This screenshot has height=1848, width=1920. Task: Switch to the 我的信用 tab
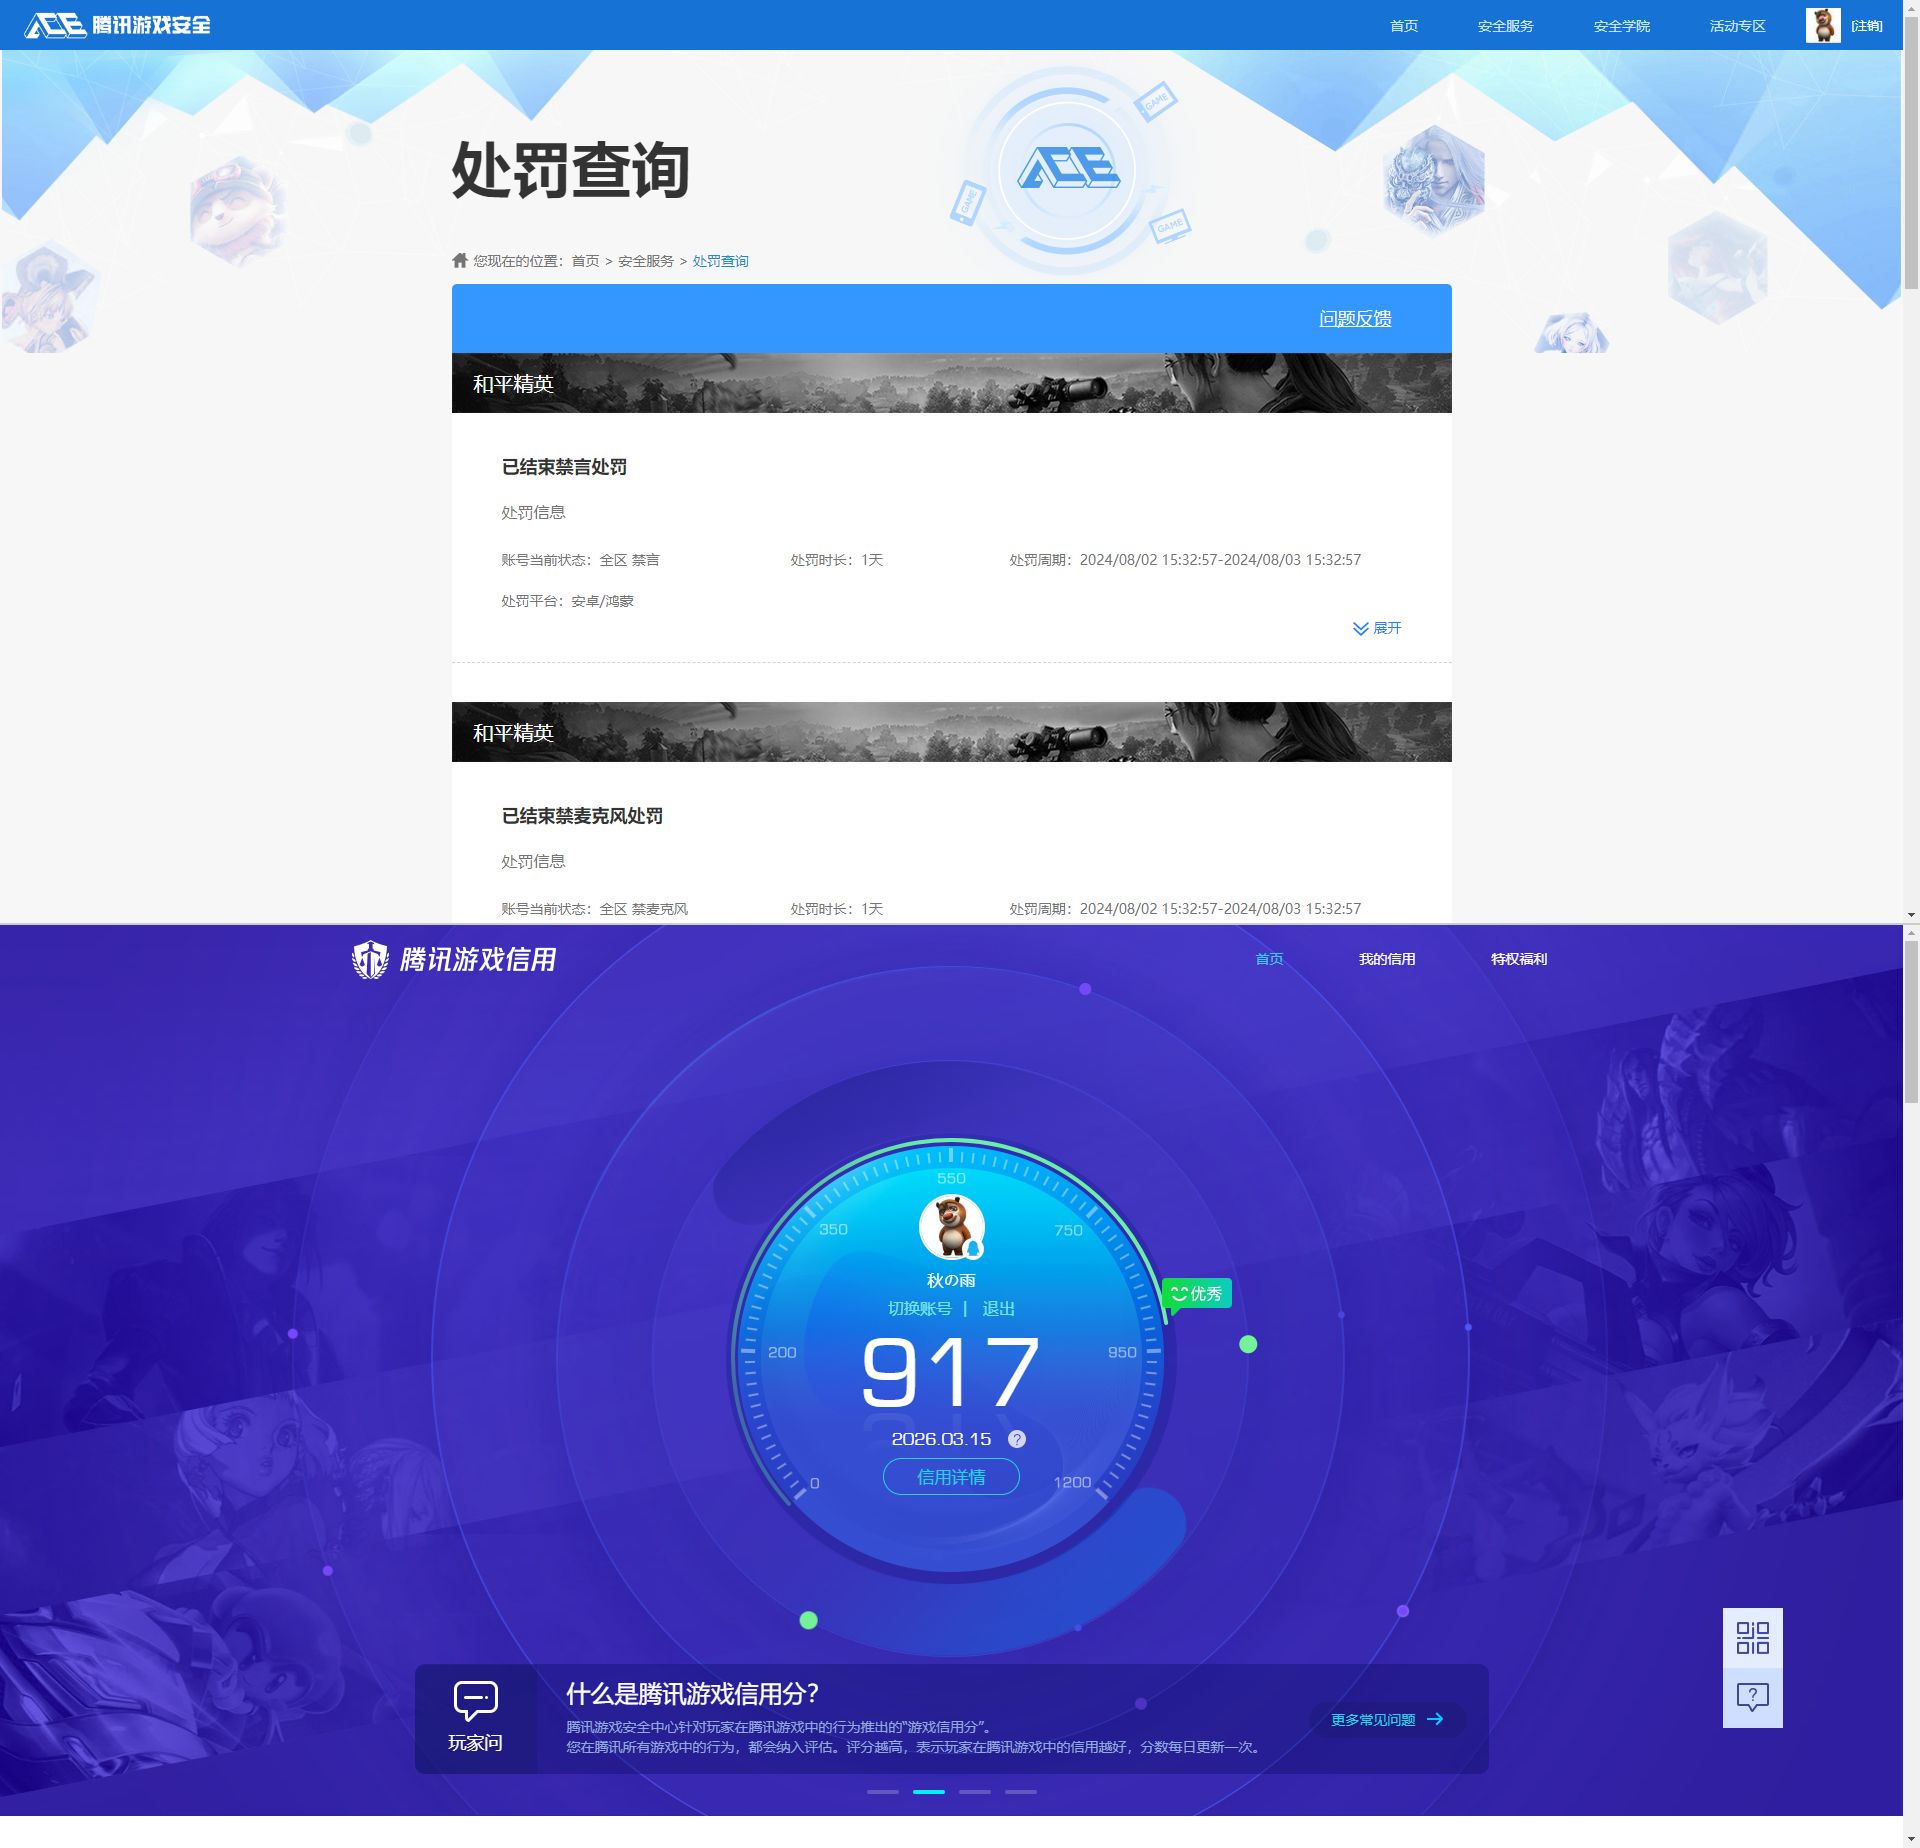[1387, 958]
